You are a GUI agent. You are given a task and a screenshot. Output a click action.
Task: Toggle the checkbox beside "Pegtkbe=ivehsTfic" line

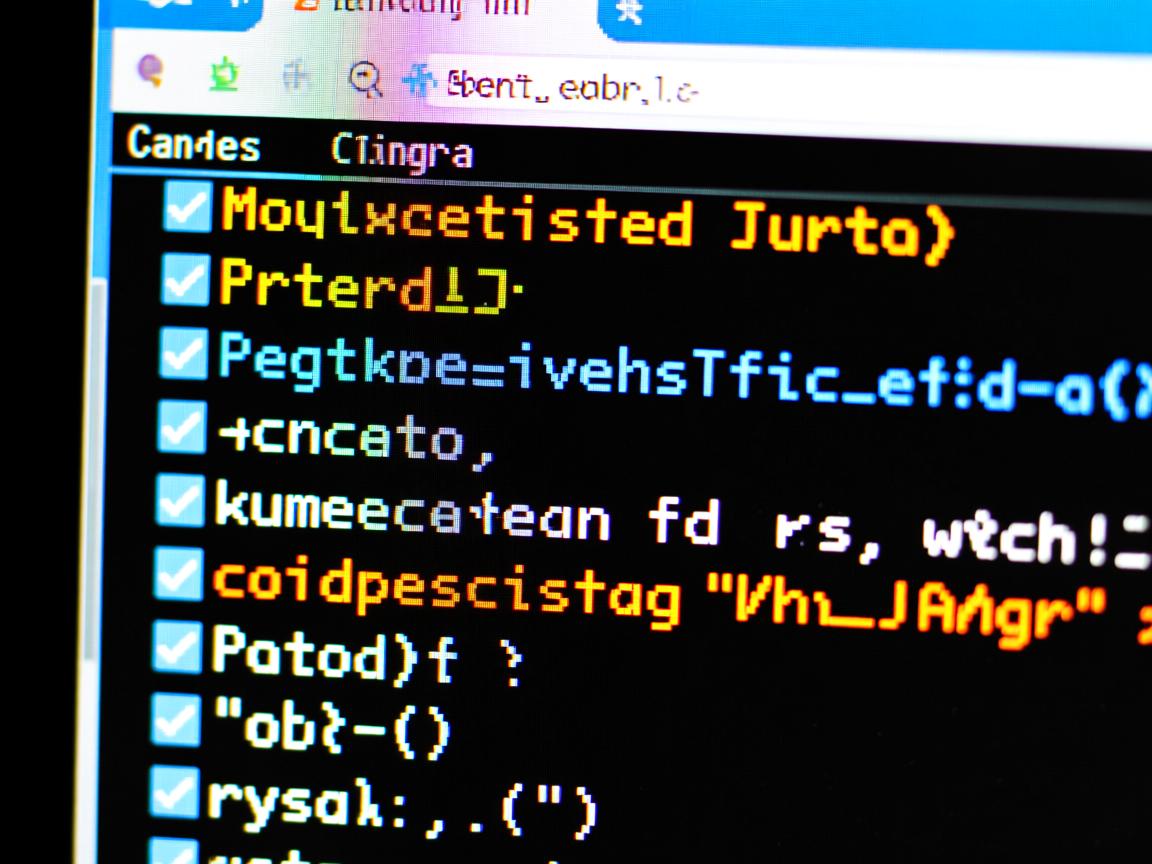tap(184, 354)
